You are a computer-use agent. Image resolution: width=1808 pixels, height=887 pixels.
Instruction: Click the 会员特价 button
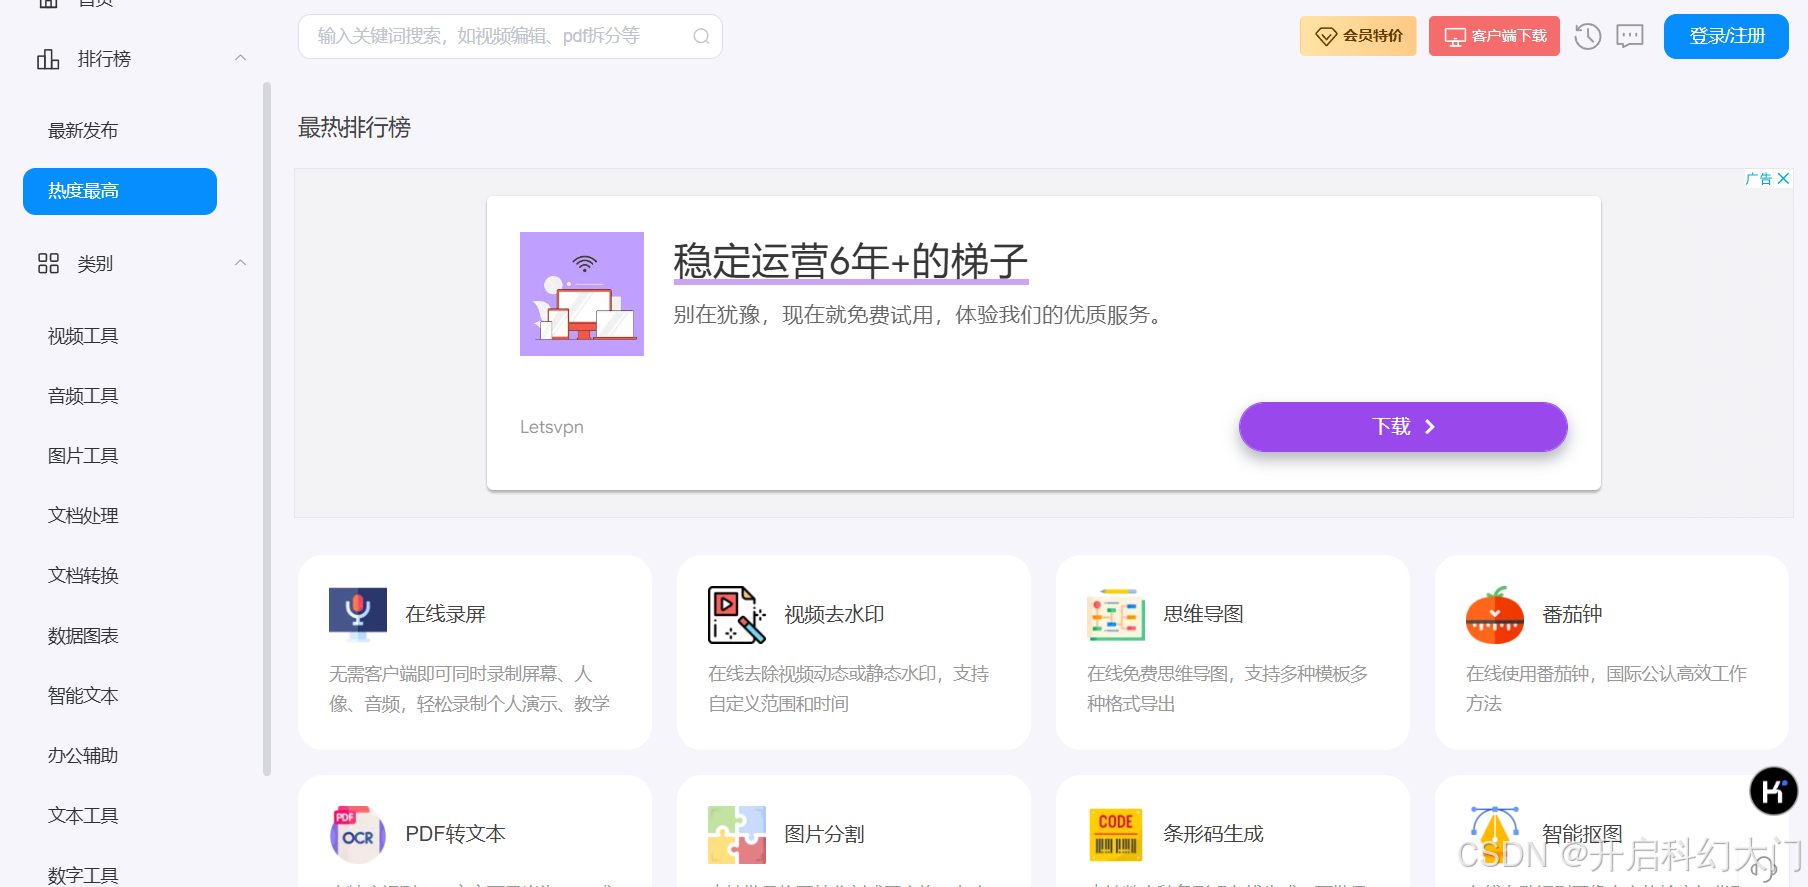pyautogui.click(x=1358, y=36)
